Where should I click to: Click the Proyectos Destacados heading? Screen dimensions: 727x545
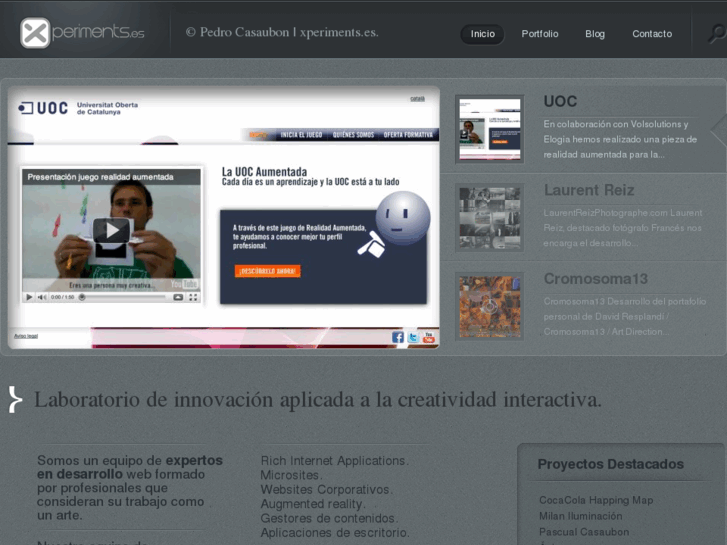(611, 464)
